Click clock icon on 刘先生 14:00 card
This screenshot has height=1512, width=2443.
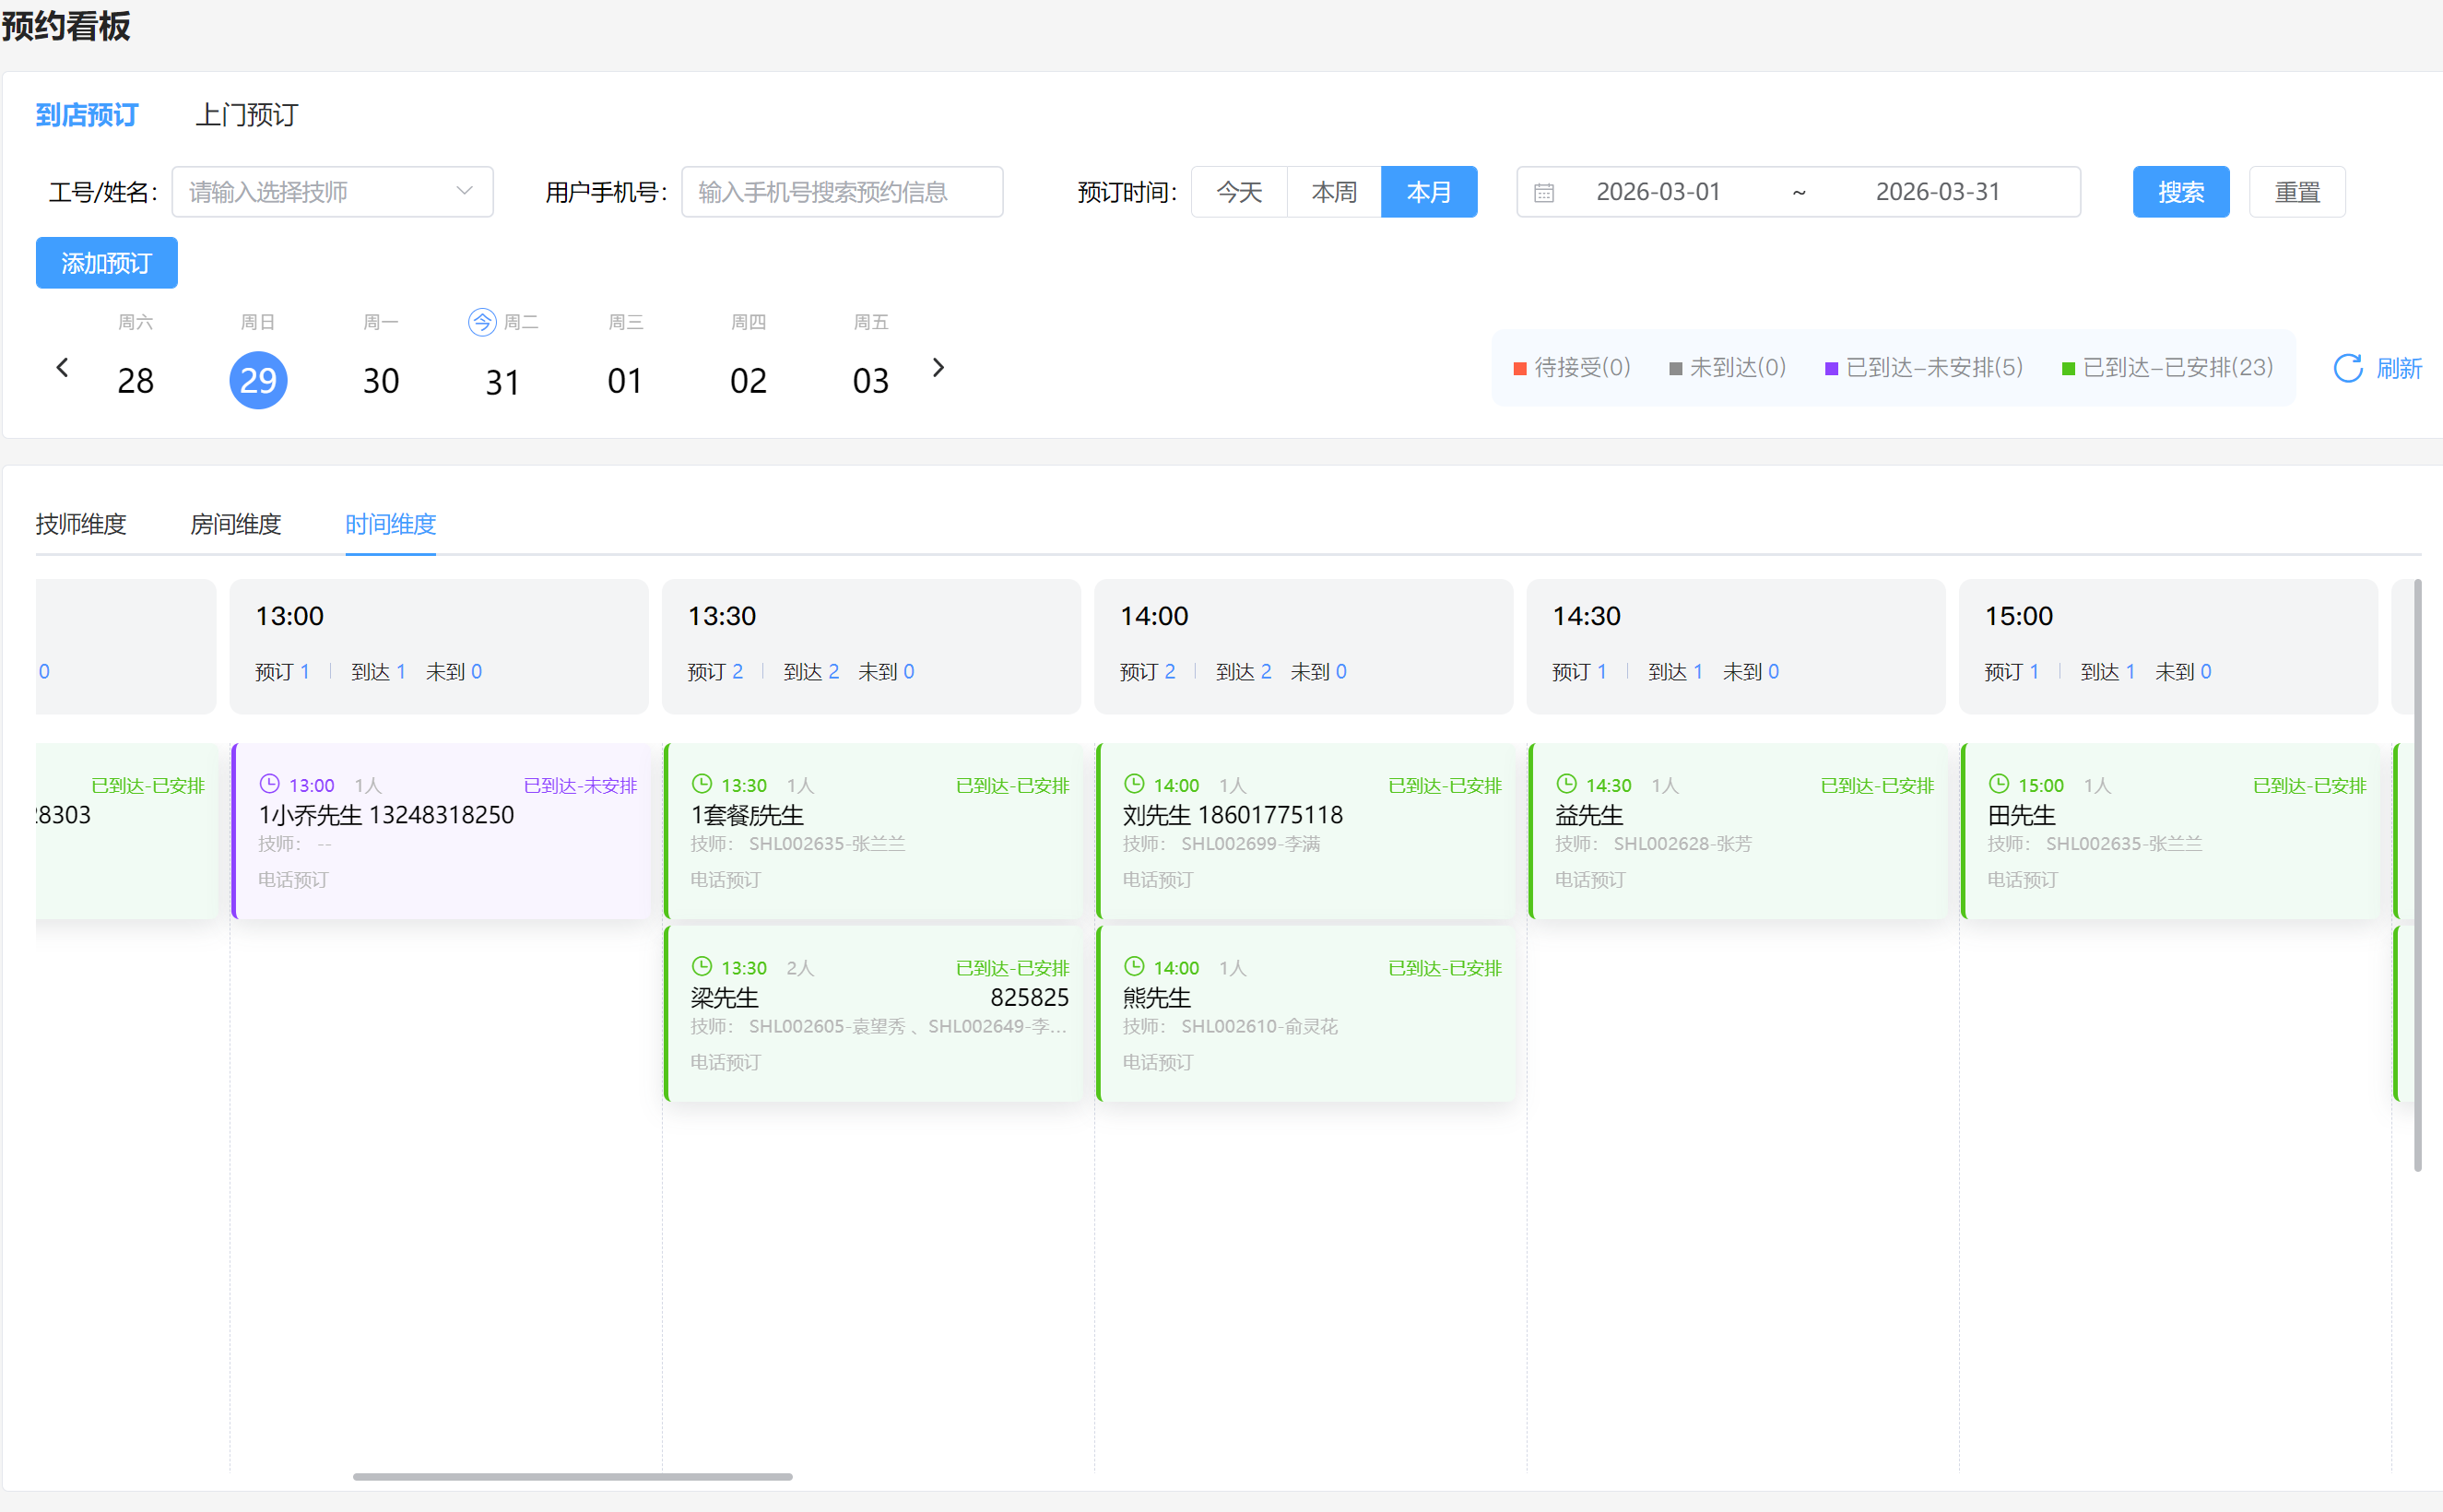[1133, 784]
